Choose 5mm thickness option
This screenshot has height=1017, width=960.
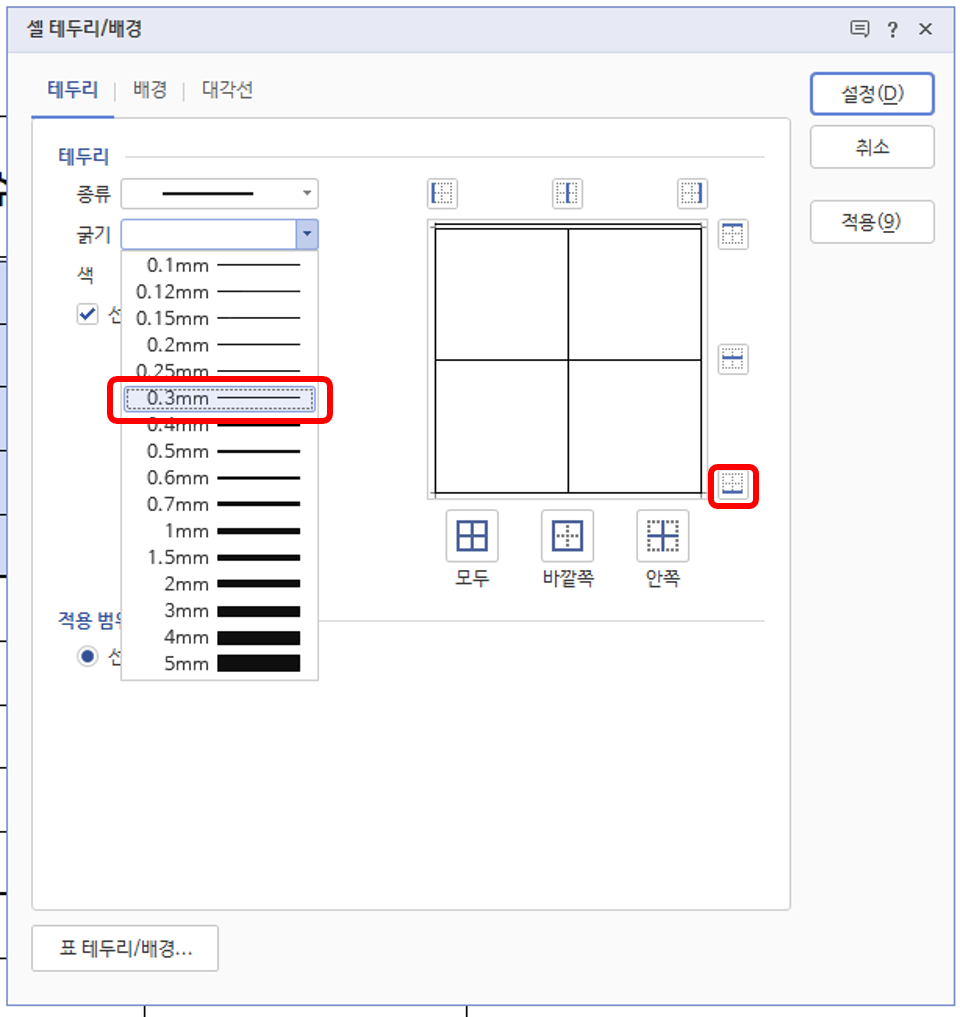pos(220,664)
